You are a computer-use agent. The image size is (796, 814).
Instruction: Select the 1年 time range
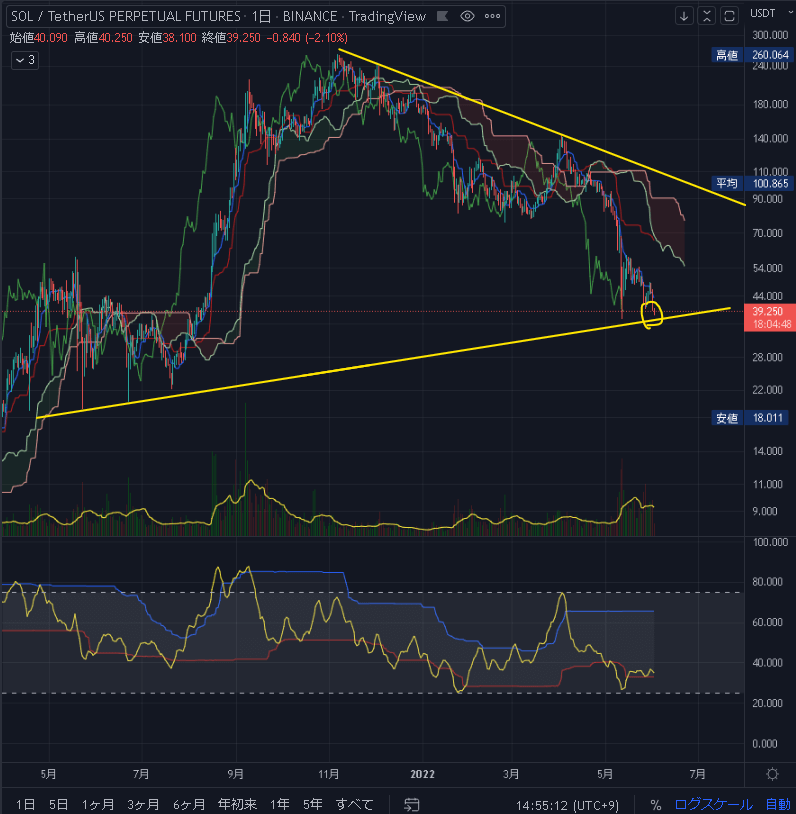click(280, 804)
